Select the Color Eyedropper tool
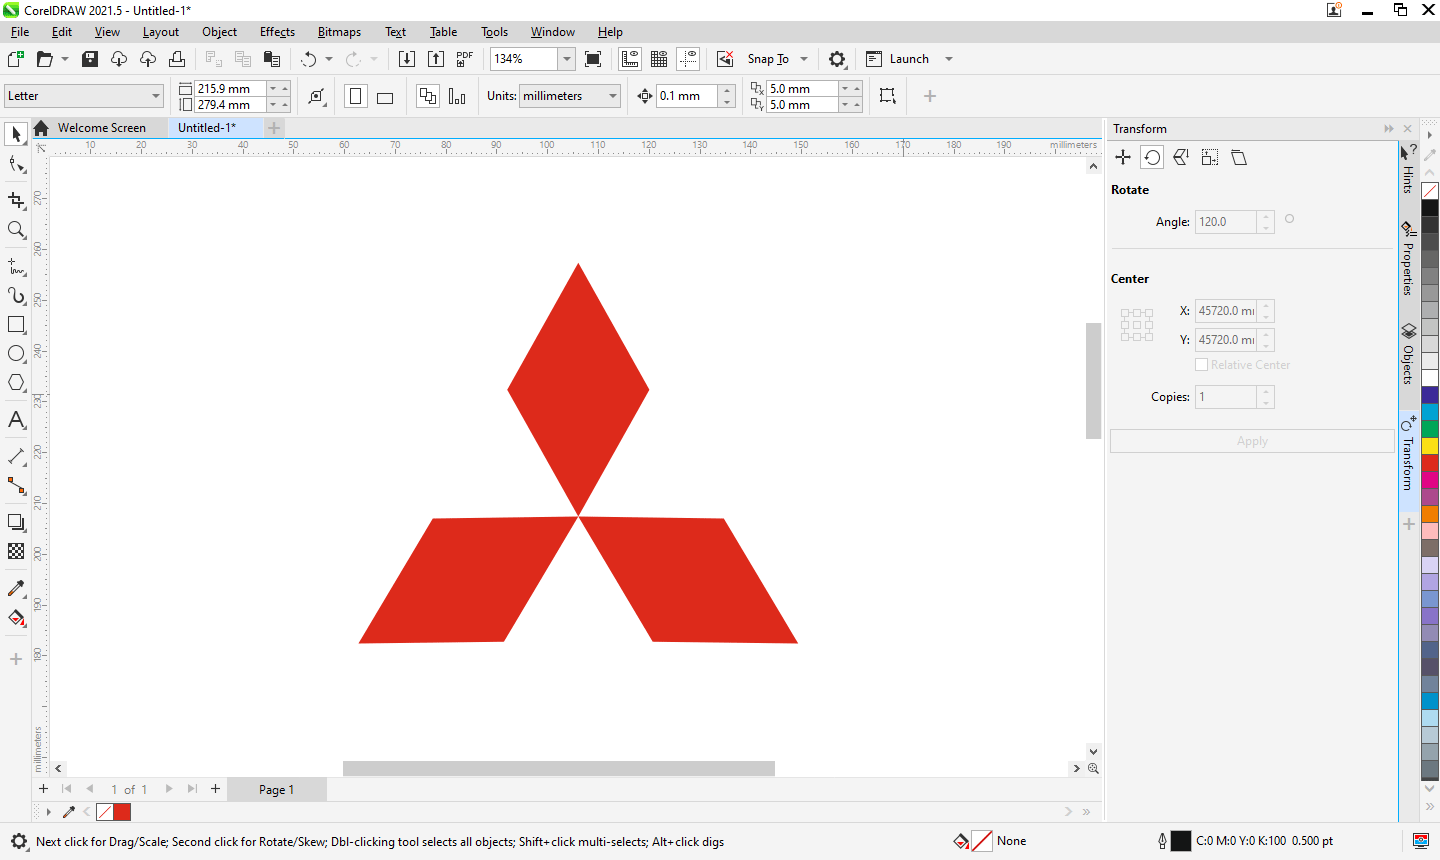The height and width of the screenshot is (860, 1440). click(x=16, y=588)
